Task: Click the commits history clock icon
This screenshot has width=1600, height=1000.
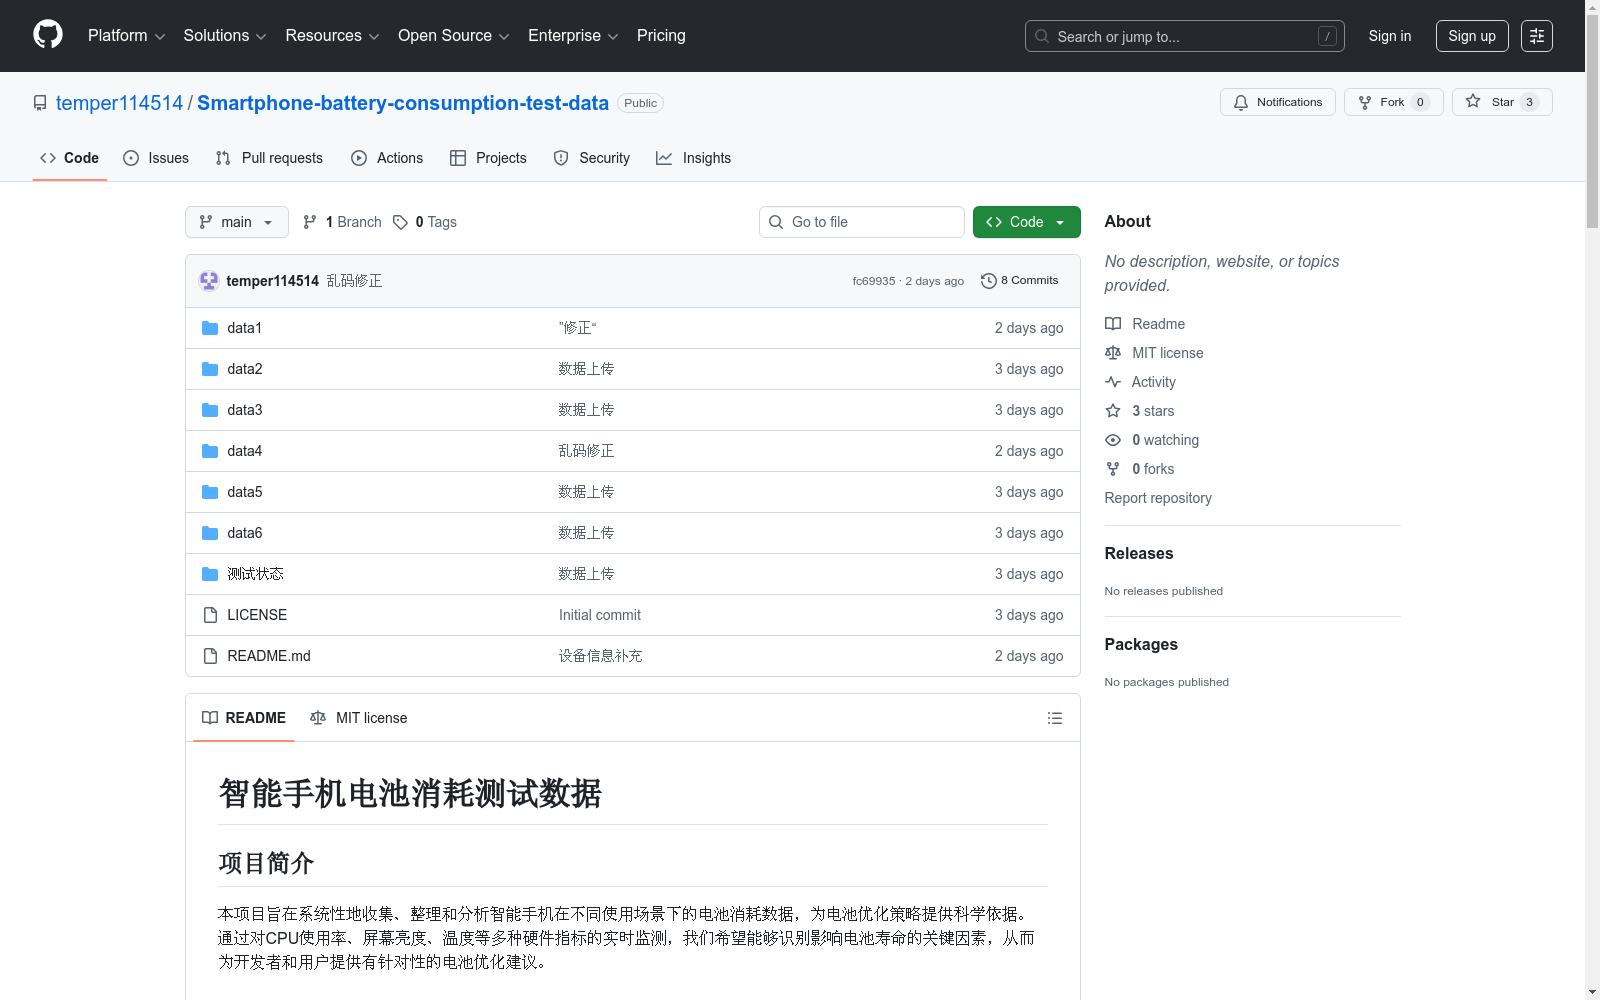Action: (x=989, y=281)
